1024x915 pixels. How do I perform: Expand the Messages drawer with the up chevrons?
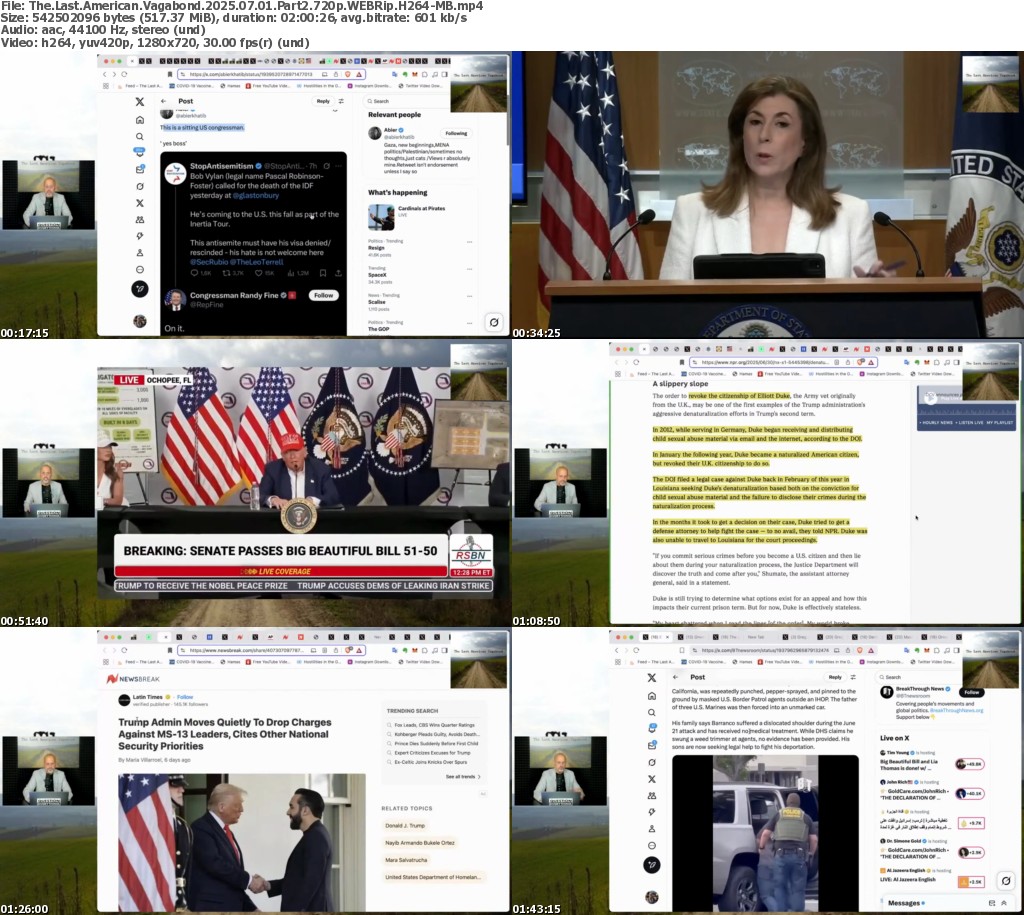coord(1004,903)
